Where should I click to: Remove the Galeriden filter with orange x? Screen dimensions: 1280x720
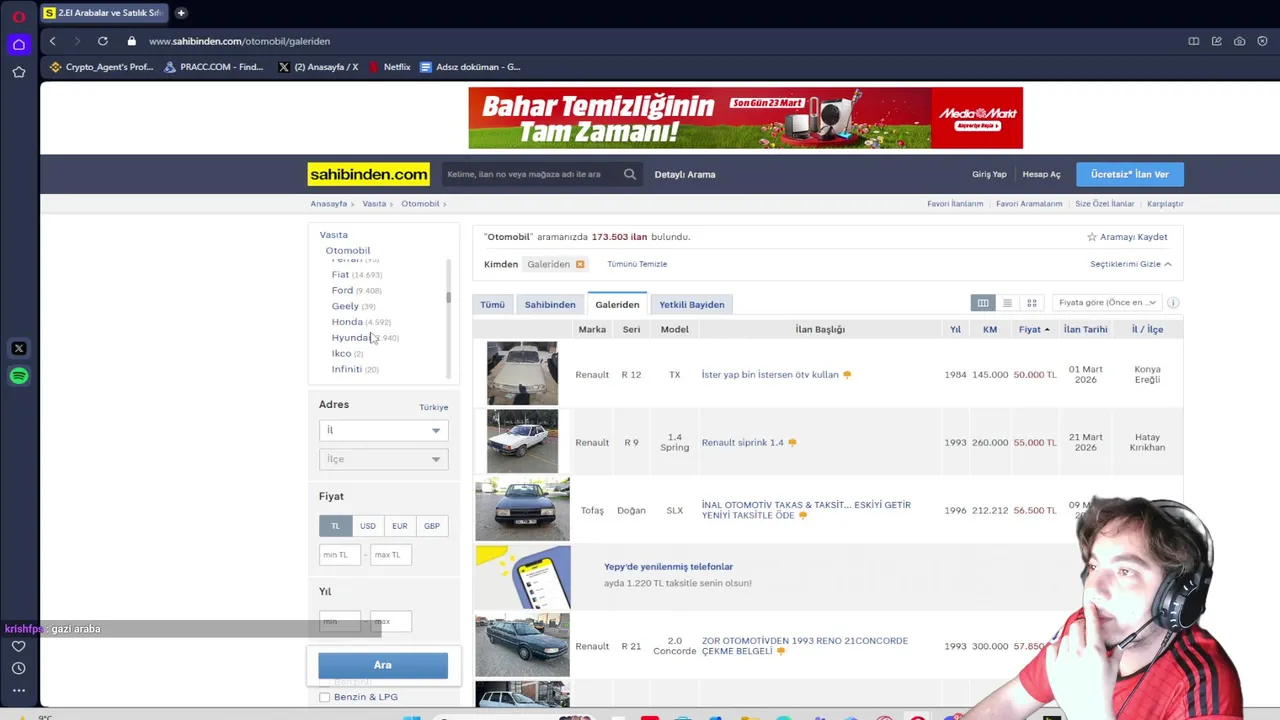pos(580,264)
